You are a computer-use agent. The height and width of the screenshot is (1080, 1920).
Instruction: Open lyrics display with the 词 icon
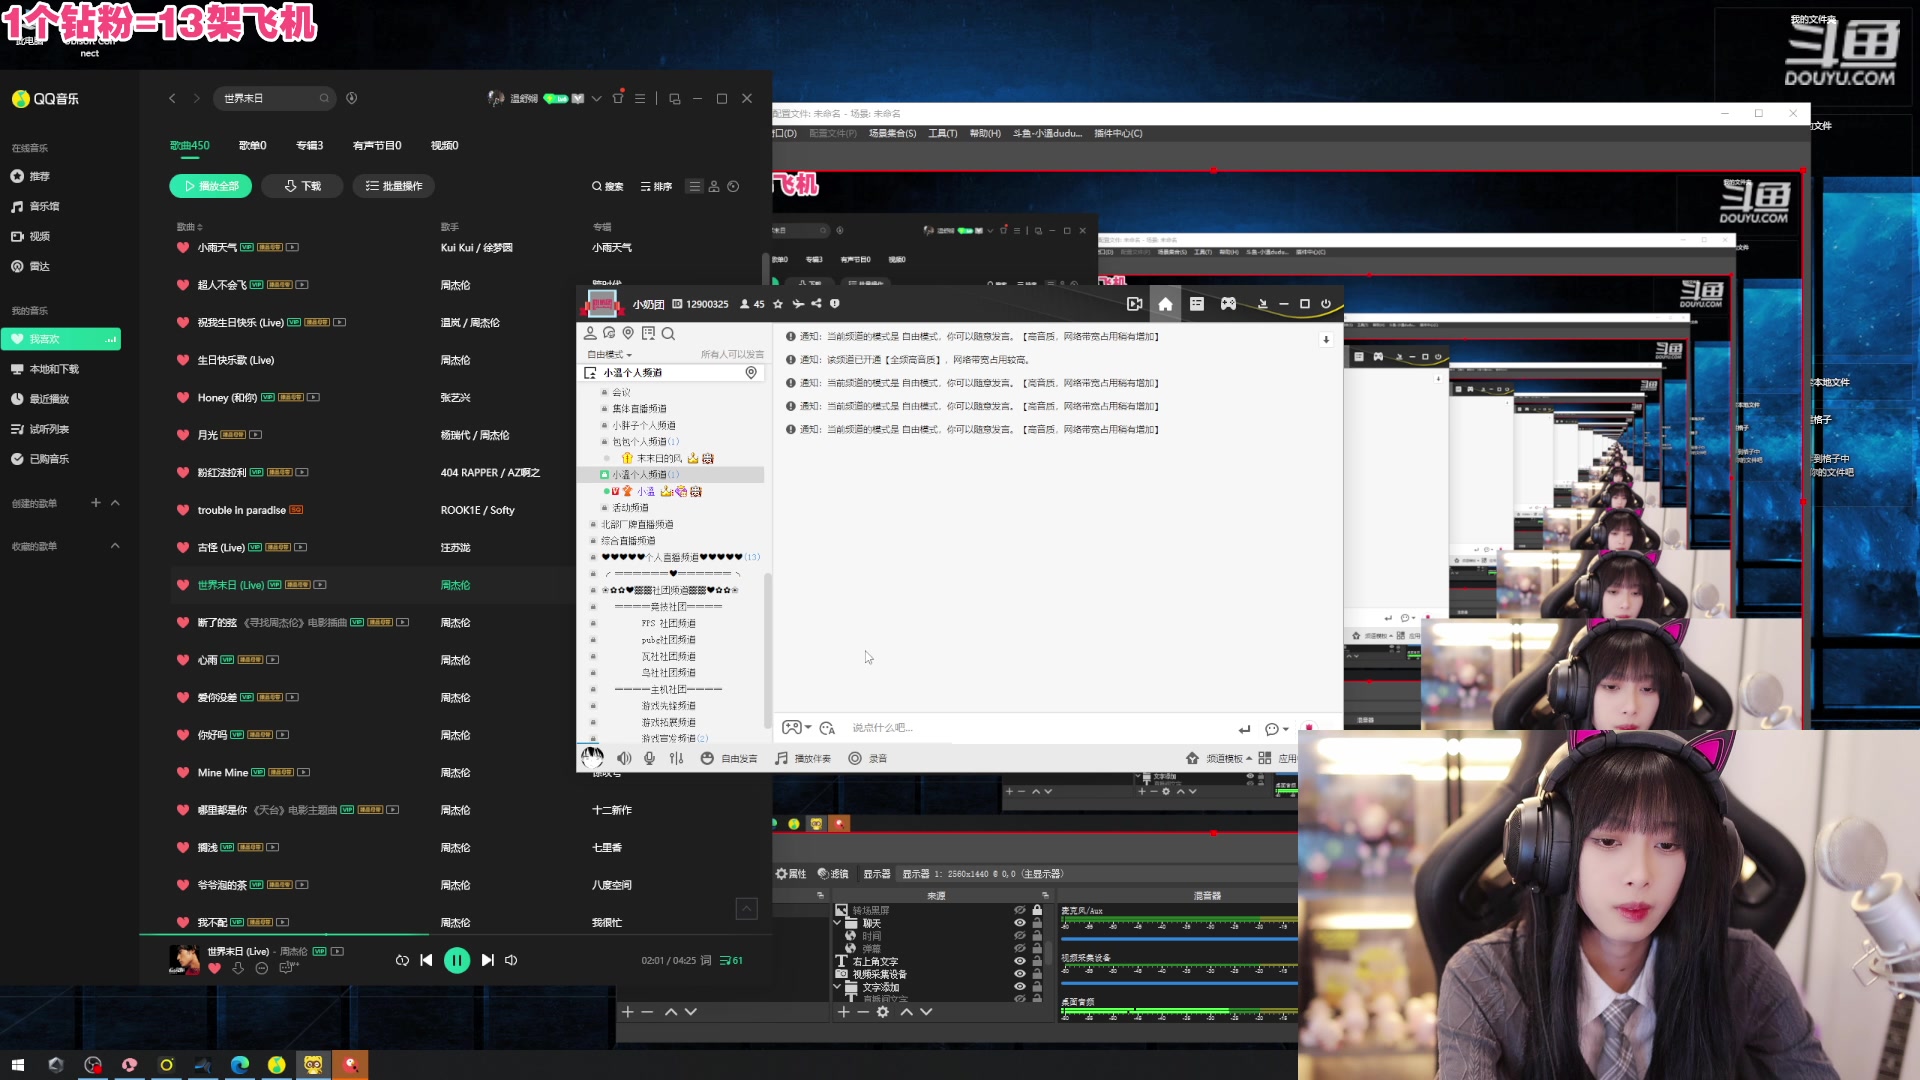point(706,960)
